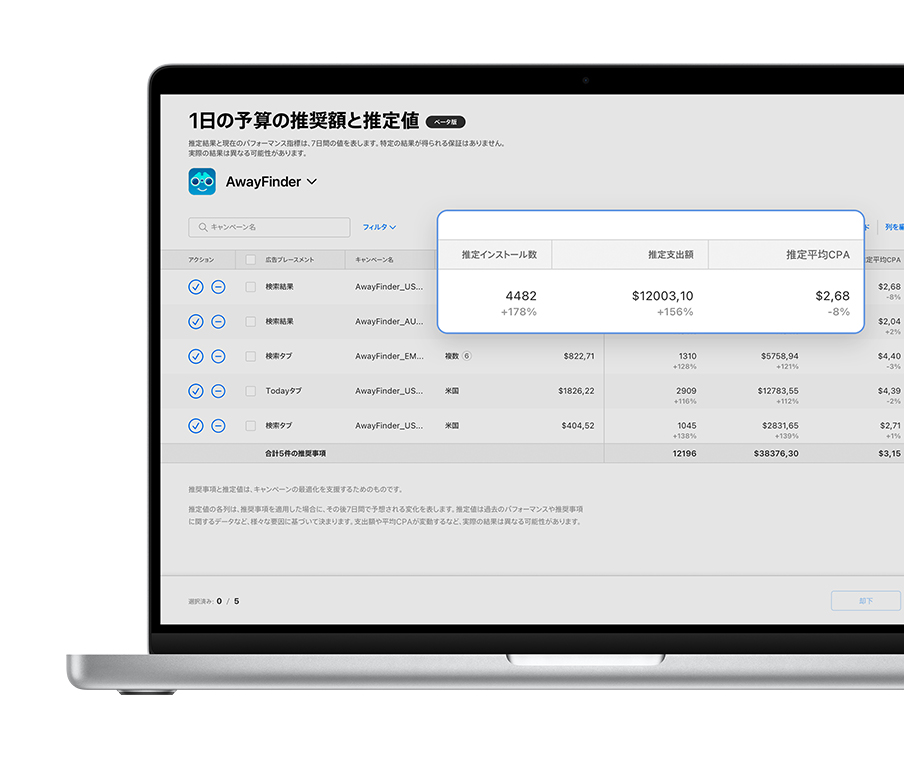Select checkbox for AwayFinder_EM 検索タブ row
The height and width of the screenshot is (758, 904).
pos(251,356)
